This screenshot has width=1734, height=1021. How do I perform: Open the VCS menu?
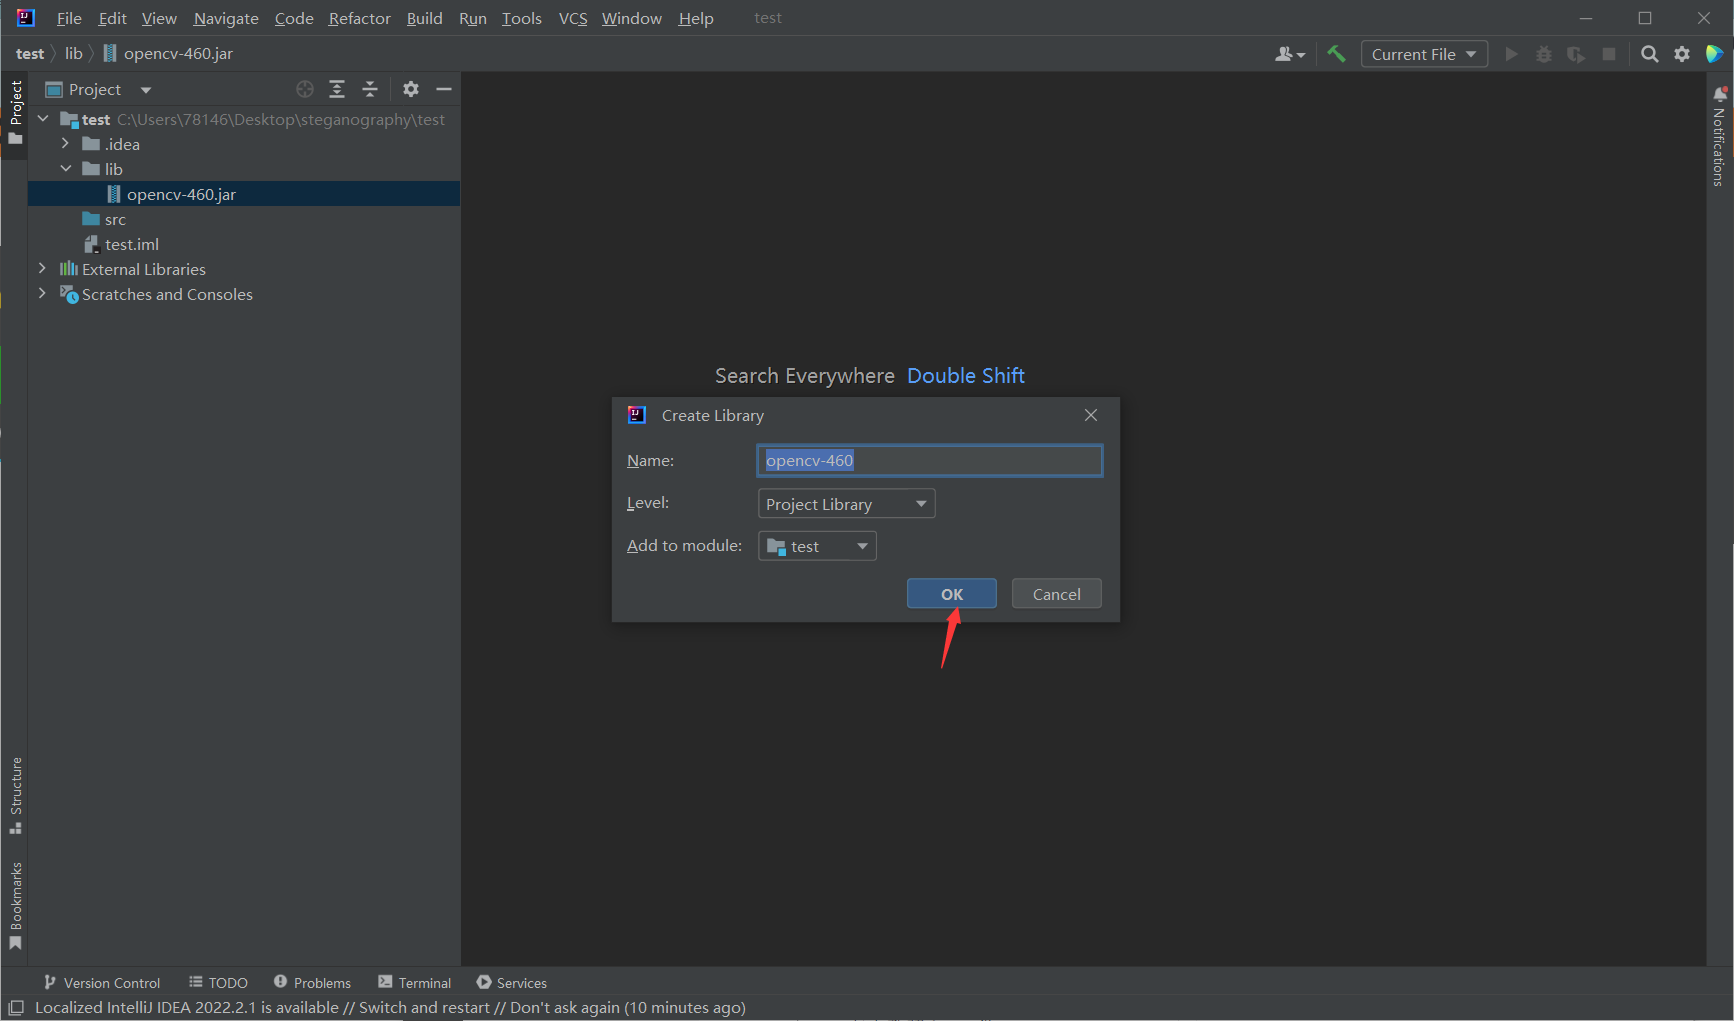click(573, 18)
